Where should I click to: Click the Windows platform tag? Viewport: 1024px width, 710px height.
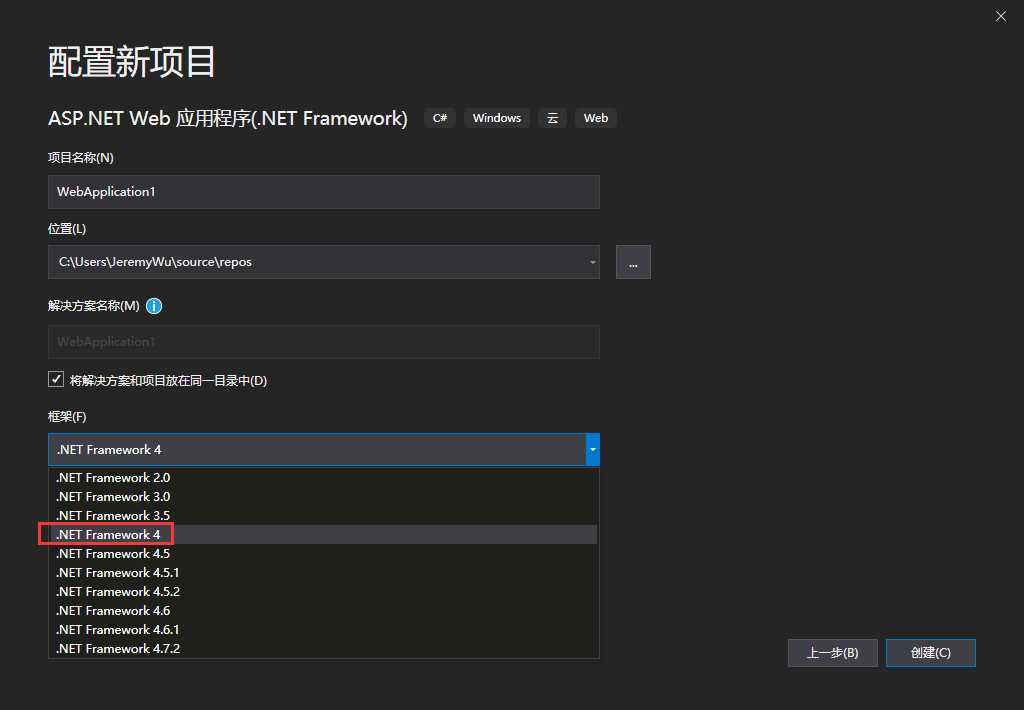(x=497, y=118)
